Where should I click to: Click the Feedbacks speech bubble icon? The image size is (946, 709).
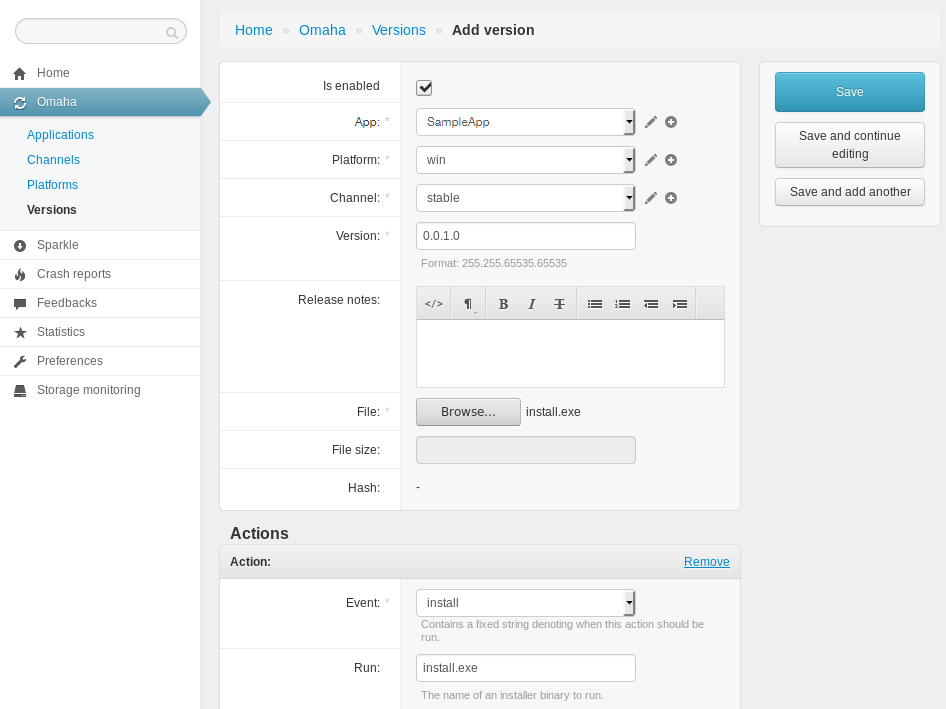tap(20, 304)
